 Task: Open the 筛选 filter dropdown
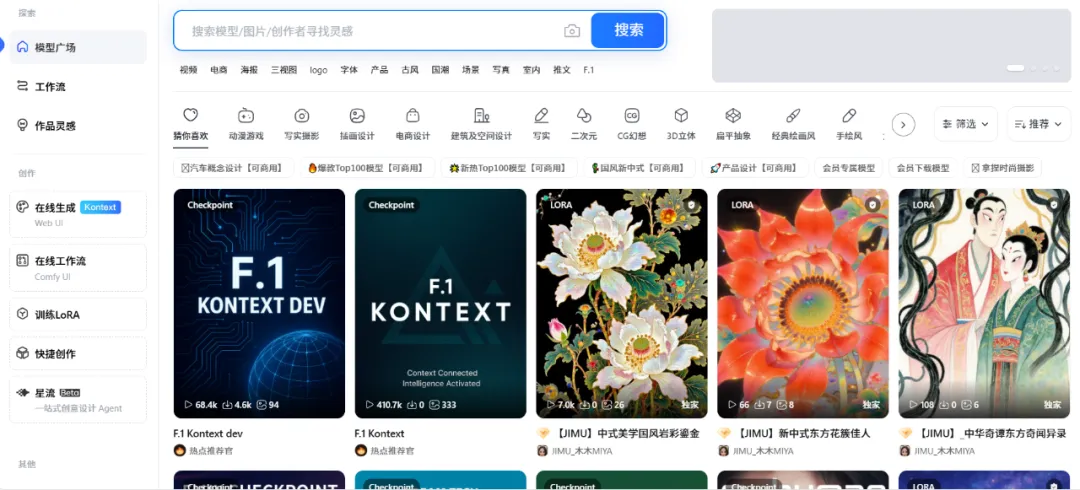pos(966,124)
